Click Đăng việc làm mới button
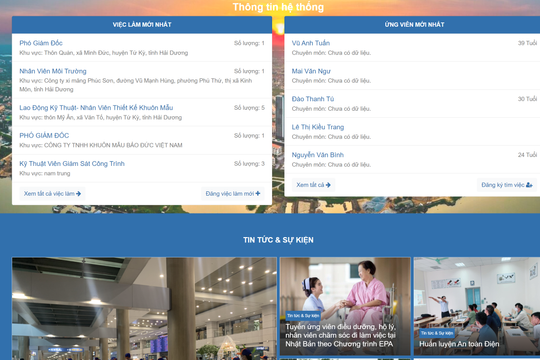The image size is (540, 360). [233, 194]
